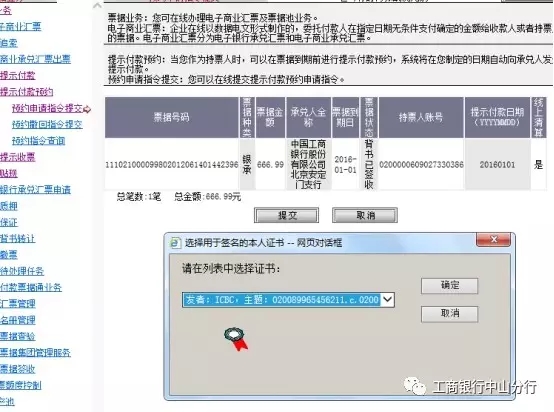Open 商业承兑汇票出票 sidebar link
This screenshot has height=412, width=554.
[35, 59]
